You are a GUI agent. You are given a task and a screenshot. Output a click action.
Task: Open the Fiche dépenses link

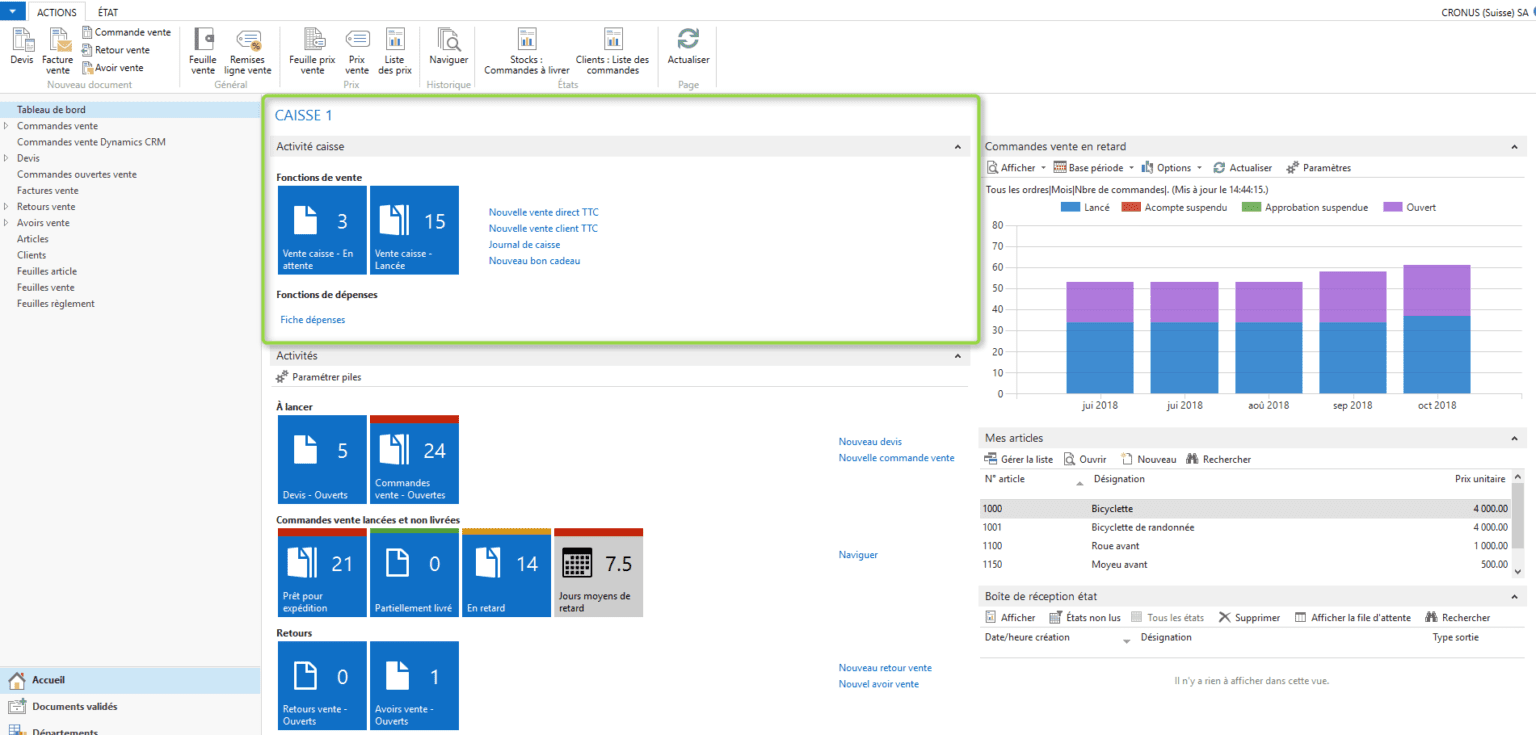(313, 319)
